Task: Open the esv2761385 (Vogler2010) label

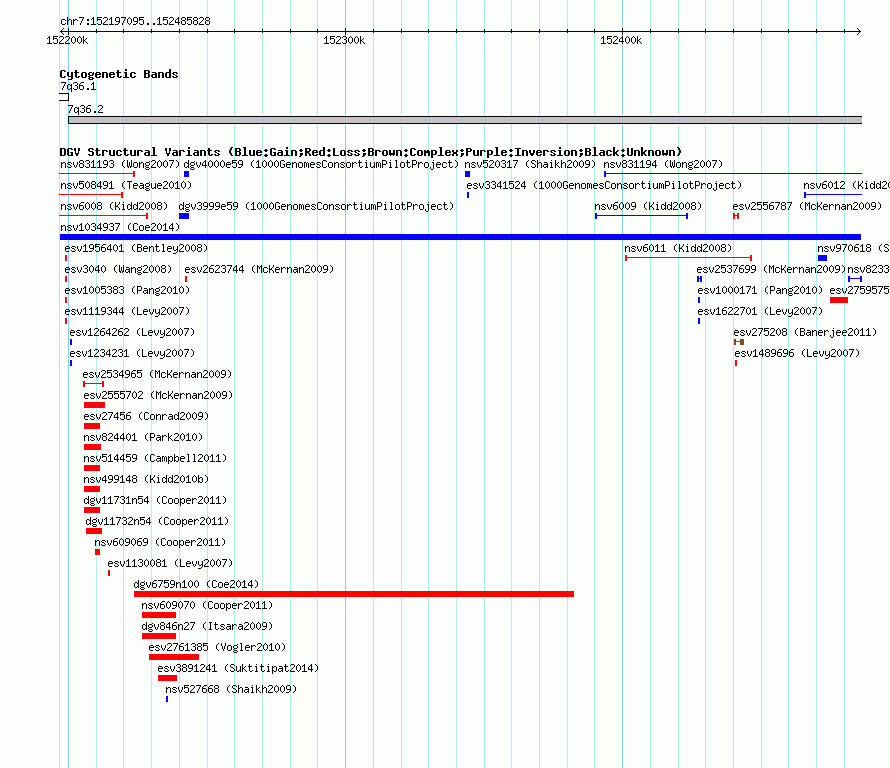Action: click(217, 647)
